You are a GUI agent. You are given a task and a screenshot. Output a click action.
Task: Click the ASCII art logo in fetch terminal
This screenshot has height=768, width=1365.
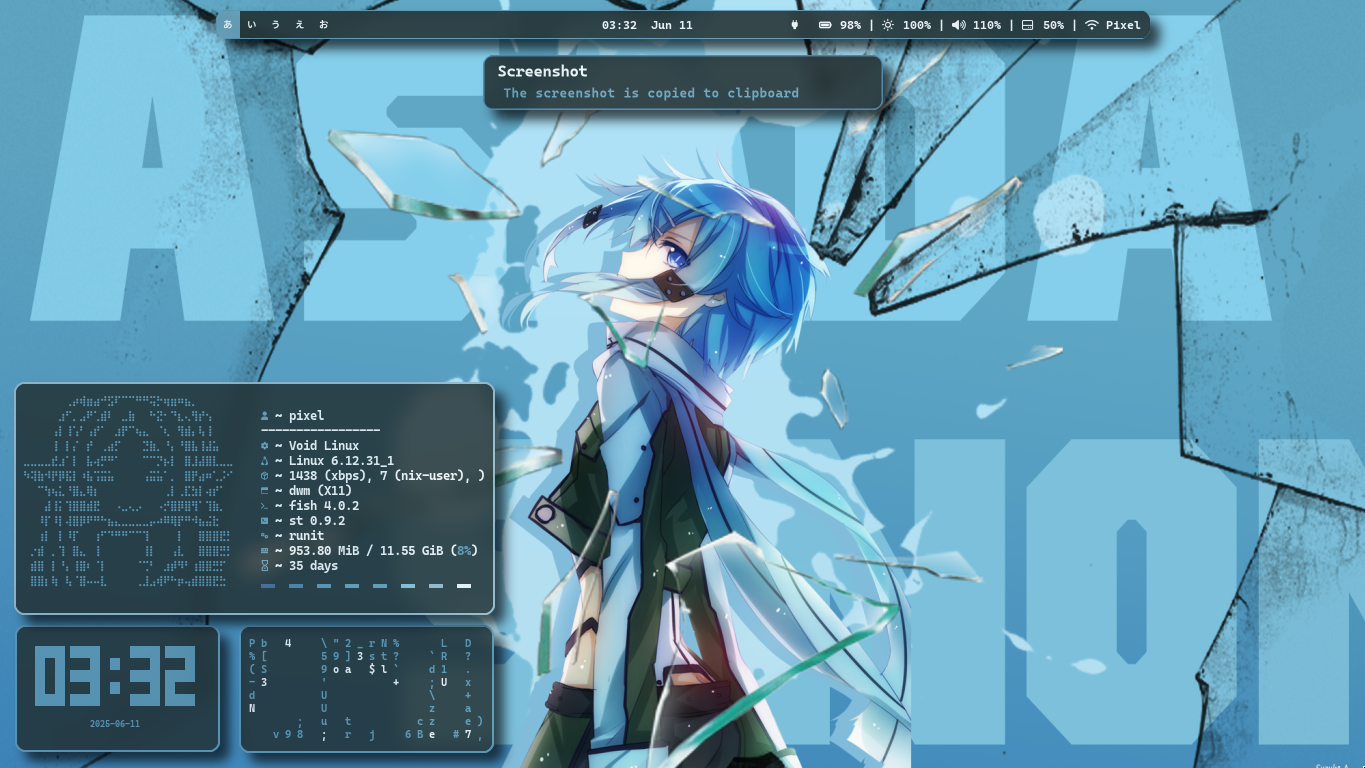(x=128, y=490)
